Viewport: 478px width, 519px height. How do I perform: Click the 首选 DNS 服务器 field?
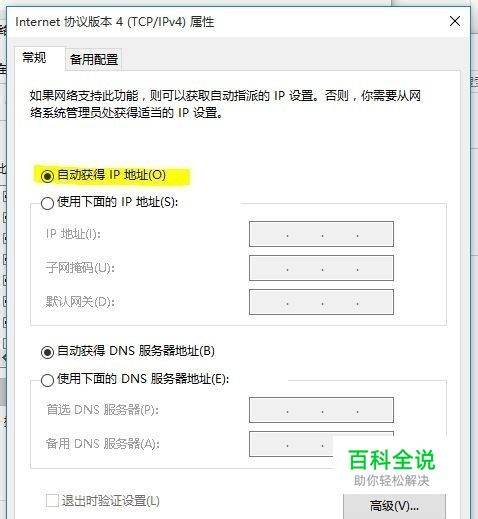(321, 410)
